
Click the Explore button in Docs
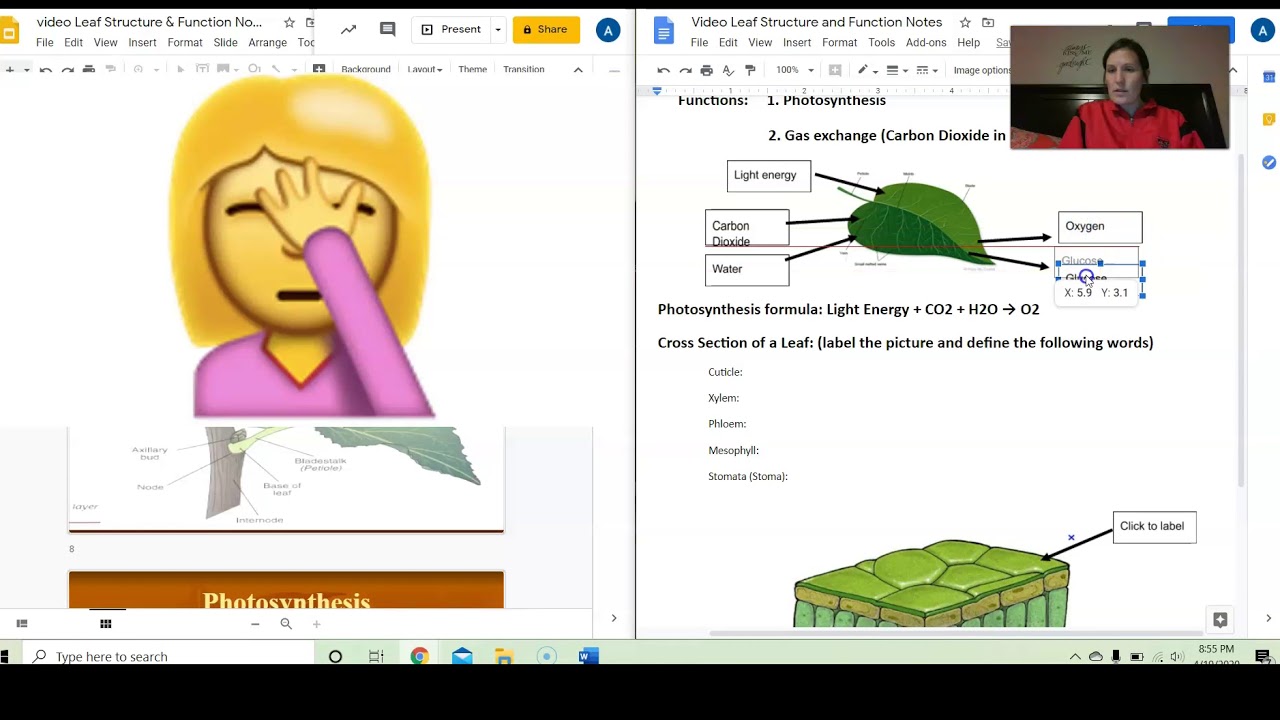(1220, 620)
